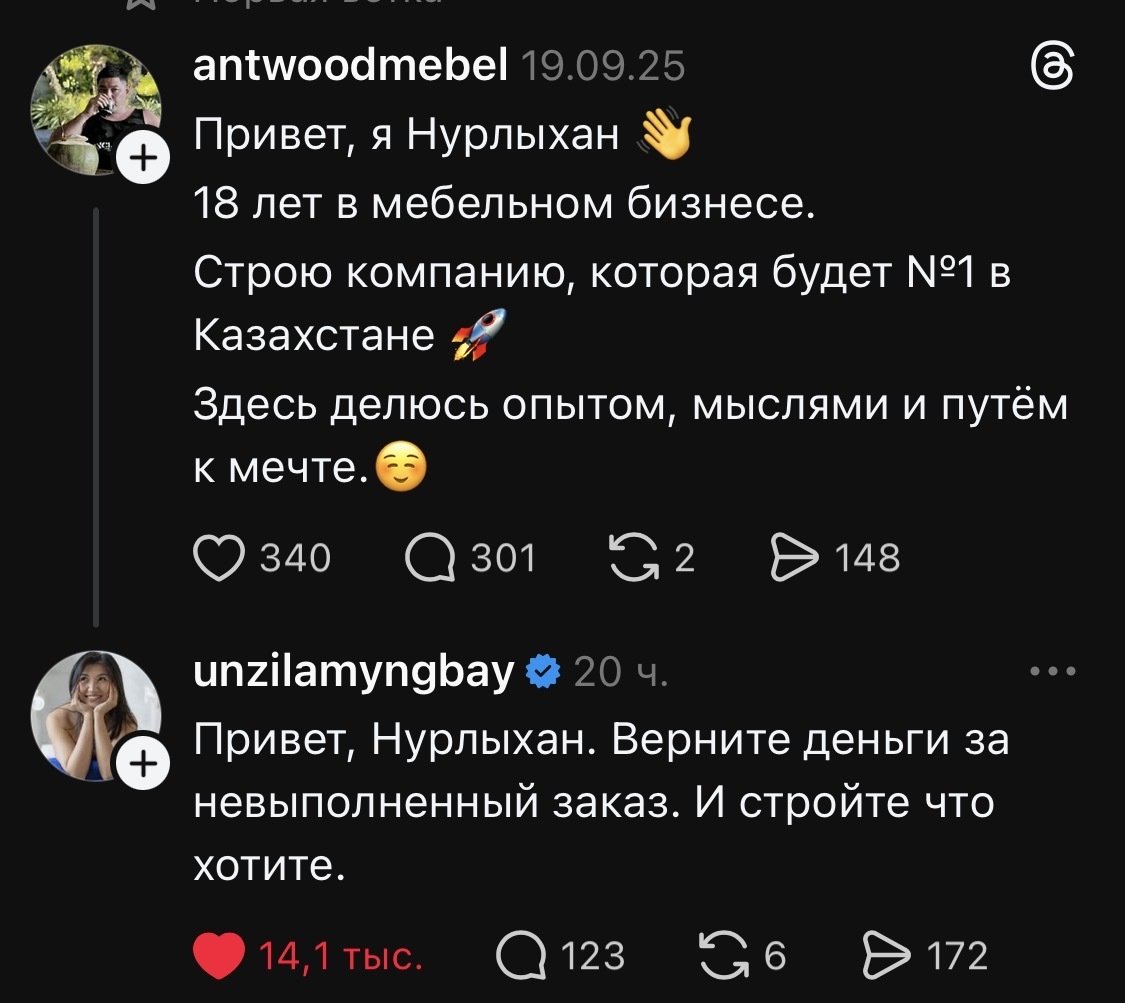The width and height of the screenshot is (1125, 1003).
Task: Share antwoodmebel's post via send icon
Action: [x=795, y=558]
